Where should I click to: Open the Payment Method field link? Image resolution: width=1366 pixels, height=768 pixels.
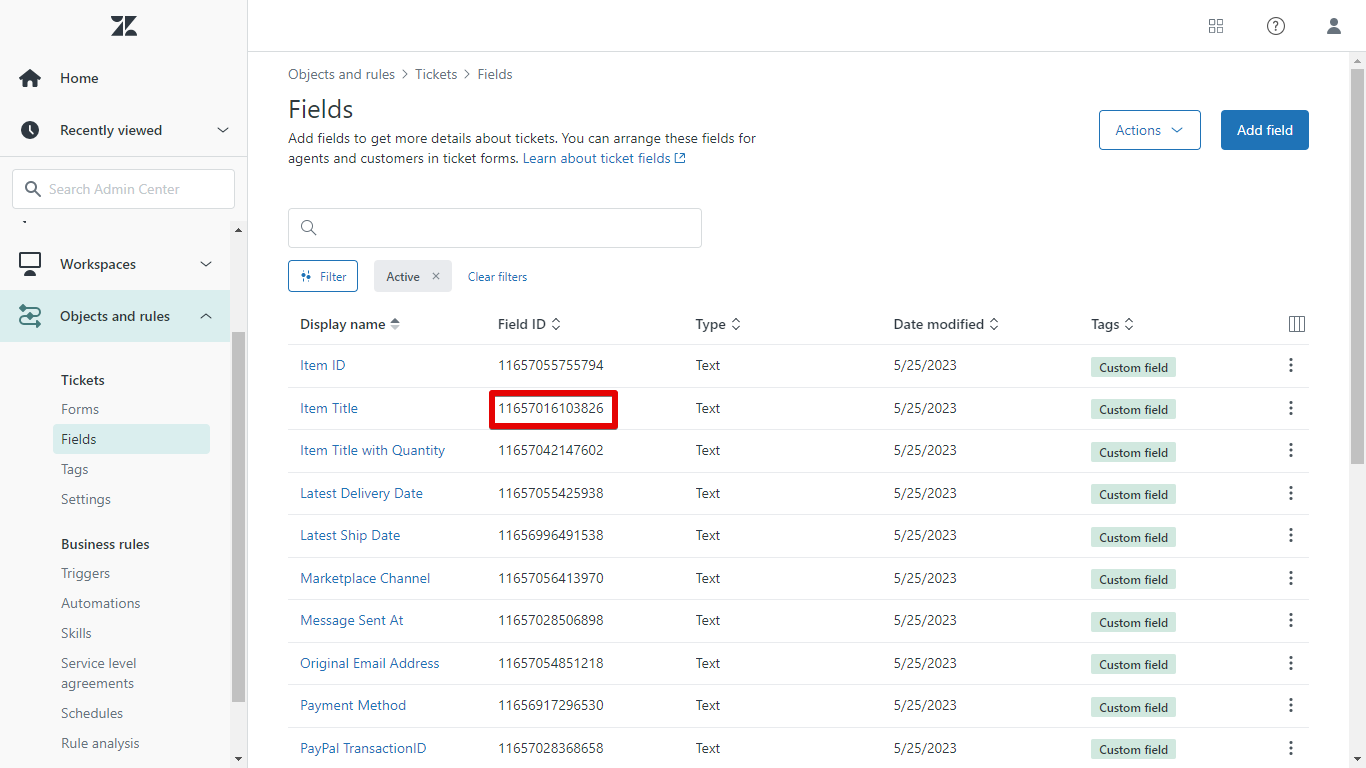(x=353, y=705)
